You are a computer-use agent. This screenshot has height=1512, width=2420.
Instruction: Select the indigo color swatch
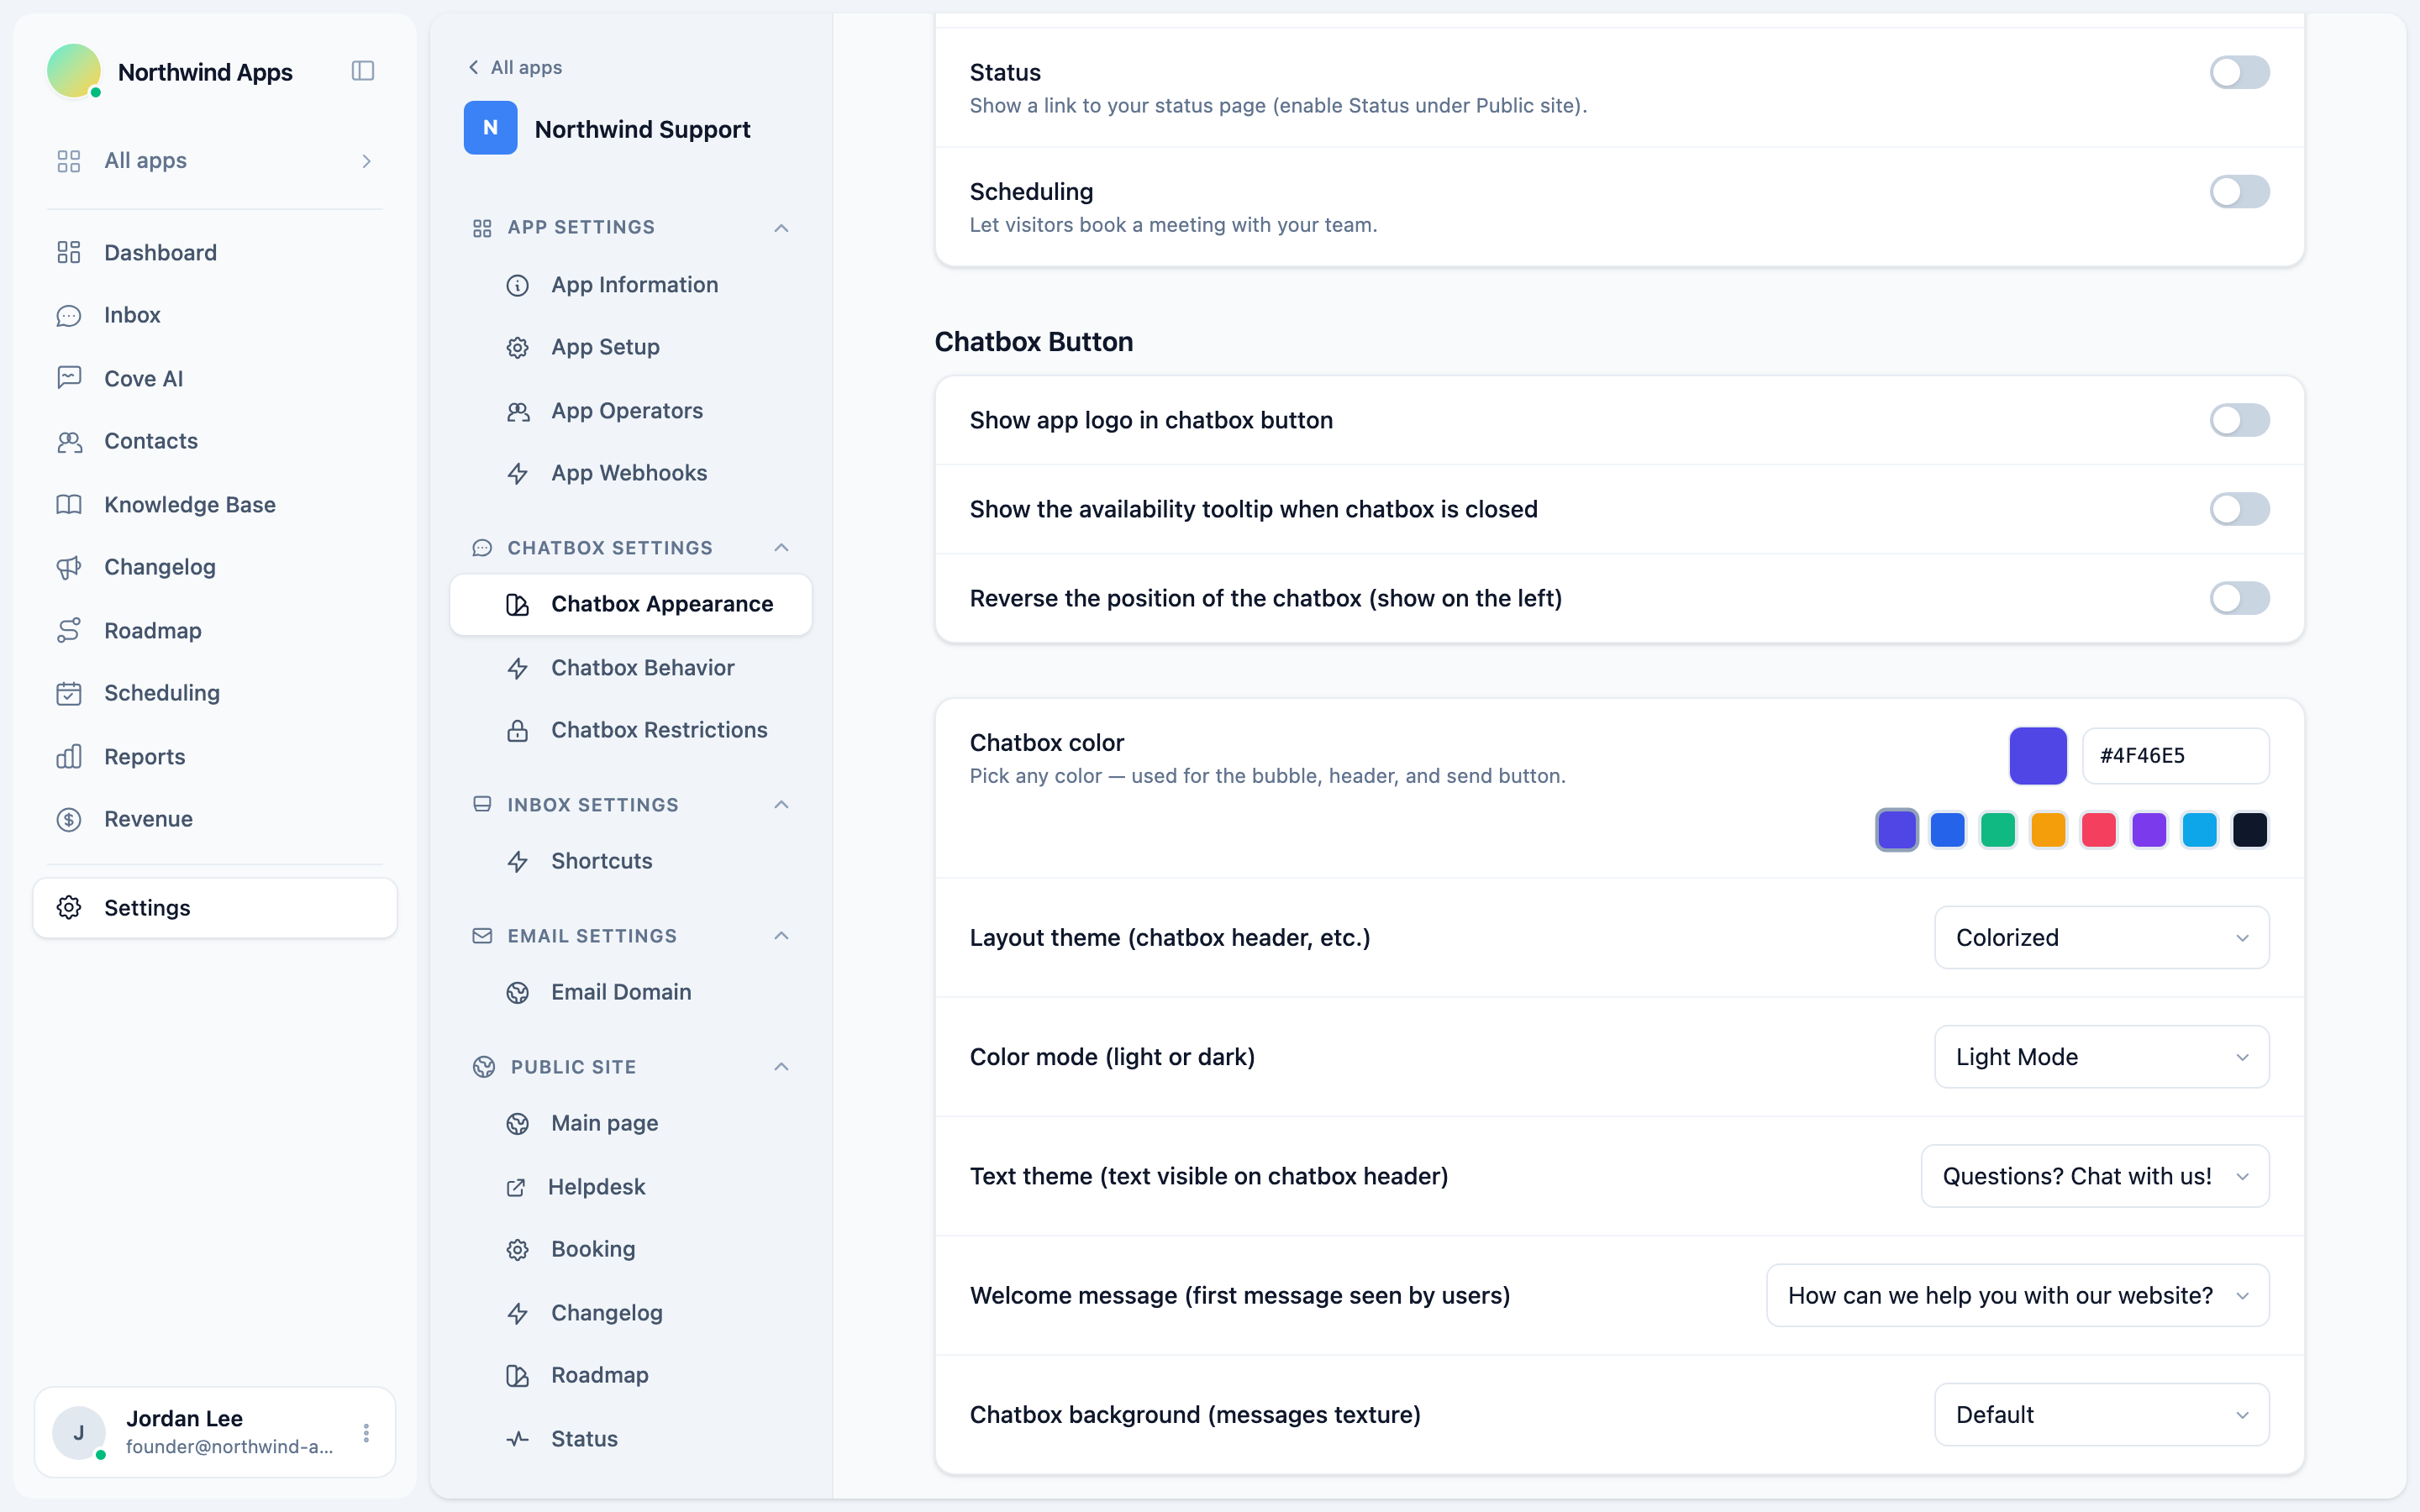click(x=1897, y=830)
